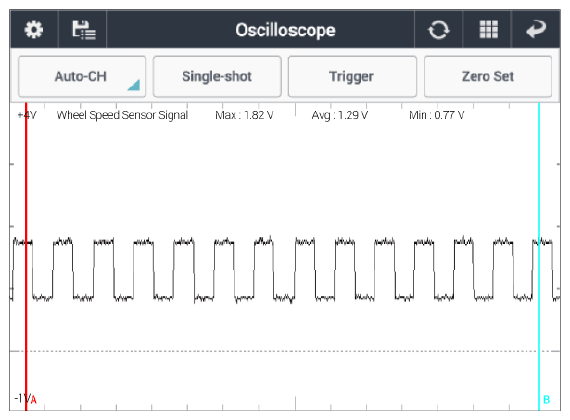
Task: Click the cyan B cursor label
Action: pos(546,400)
